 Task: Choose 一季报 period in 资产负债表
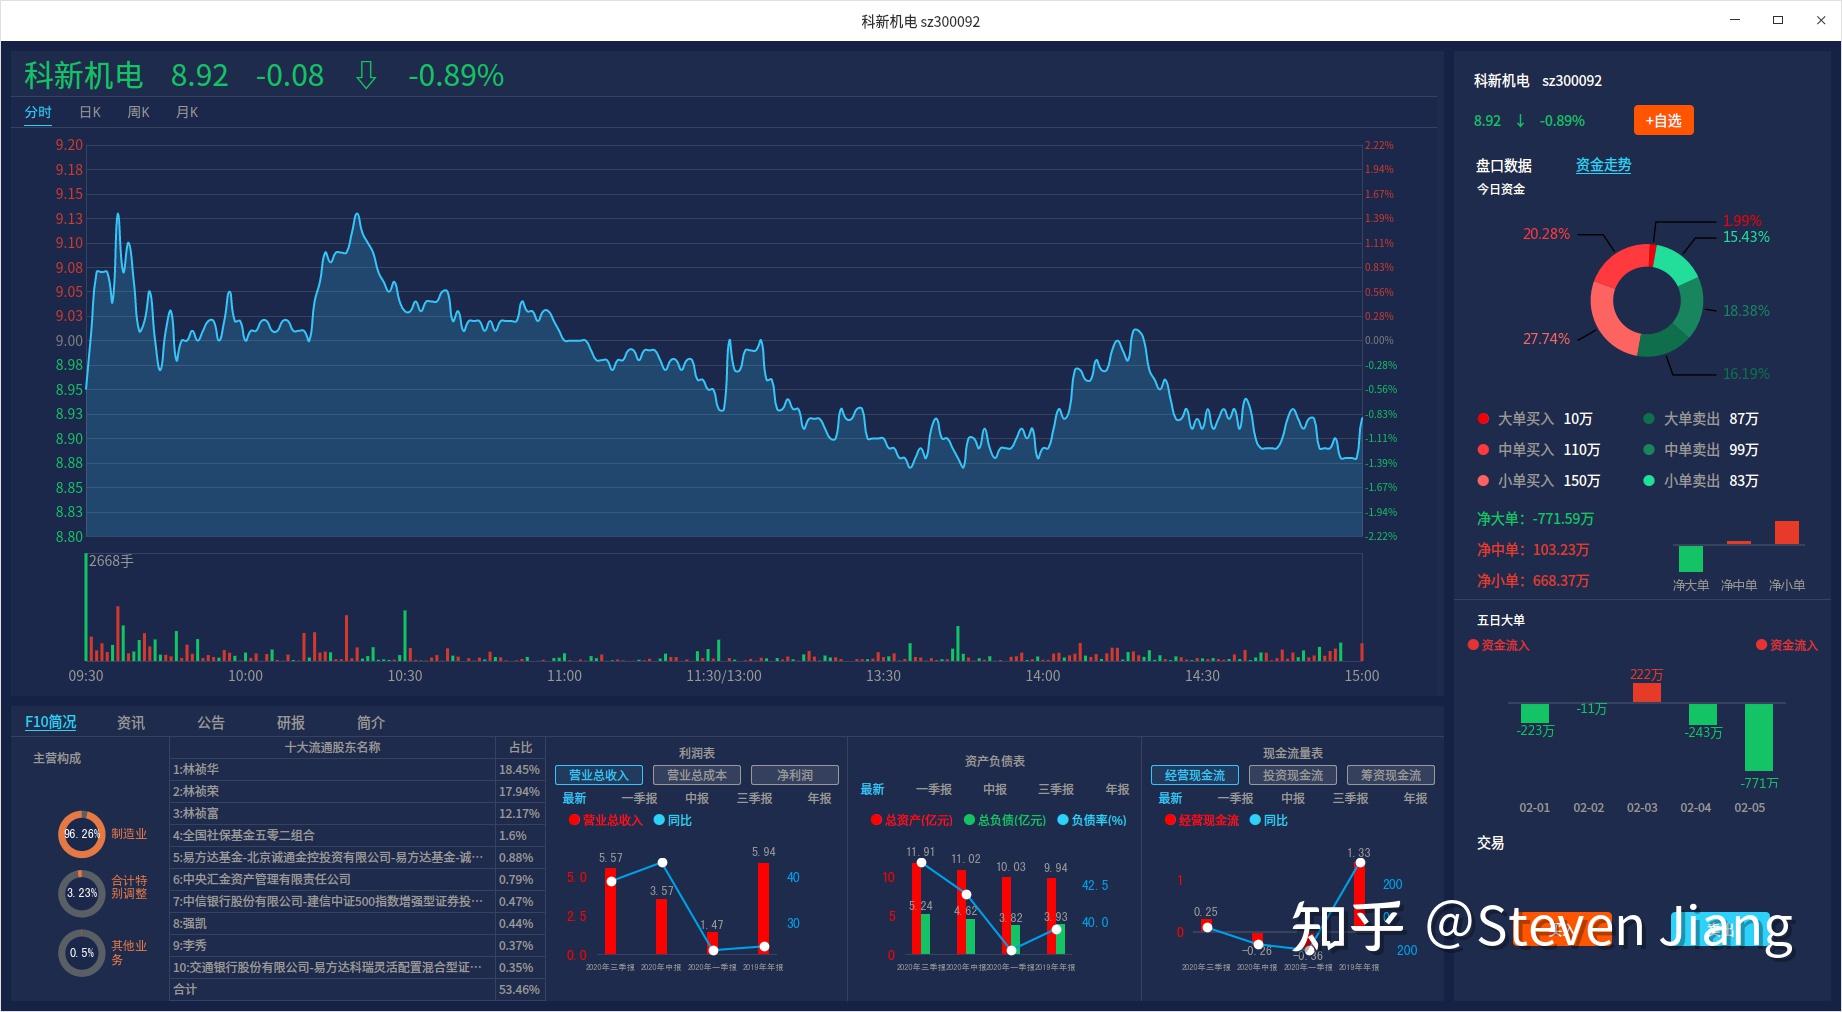point(934,789)
